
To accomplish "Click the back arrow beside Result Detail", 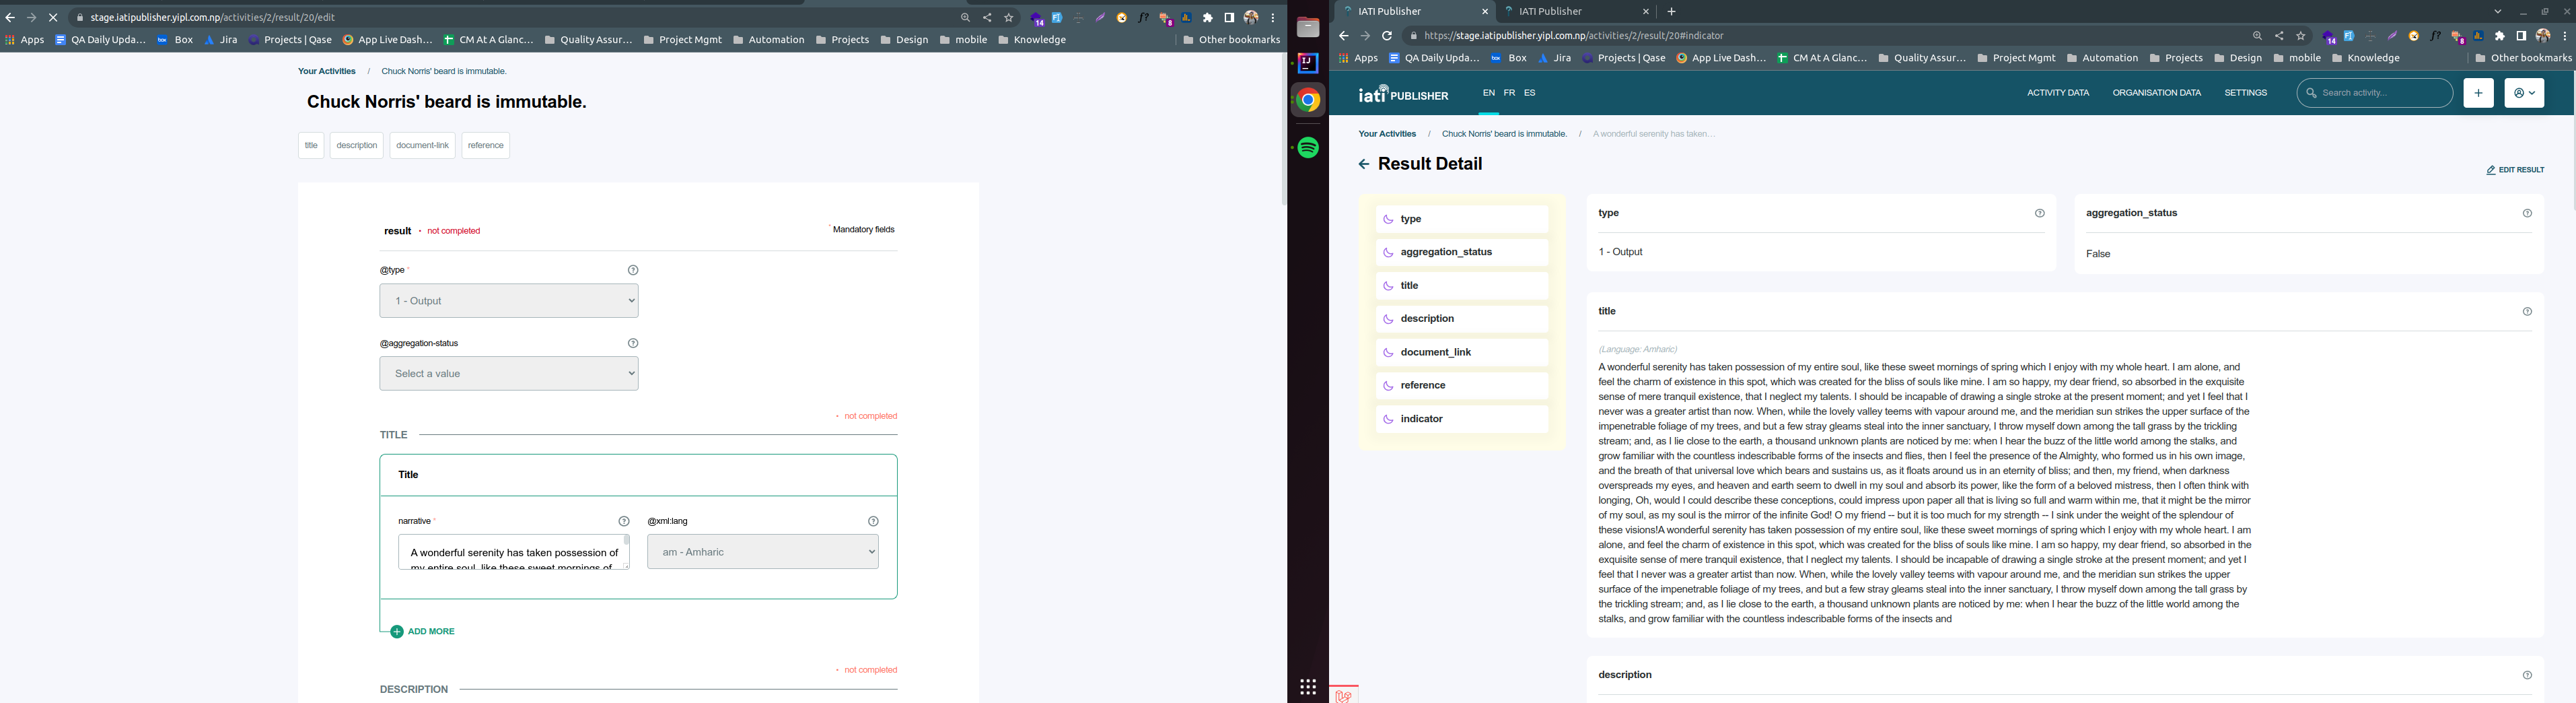I will tap(1365, 163).
